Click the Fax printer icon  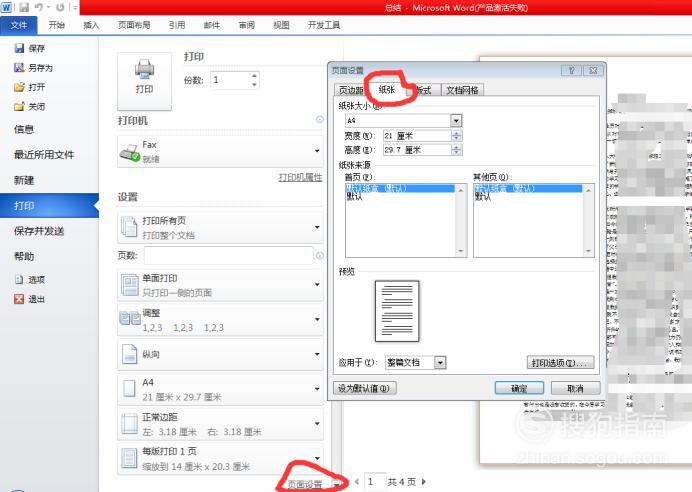[130, 153]
